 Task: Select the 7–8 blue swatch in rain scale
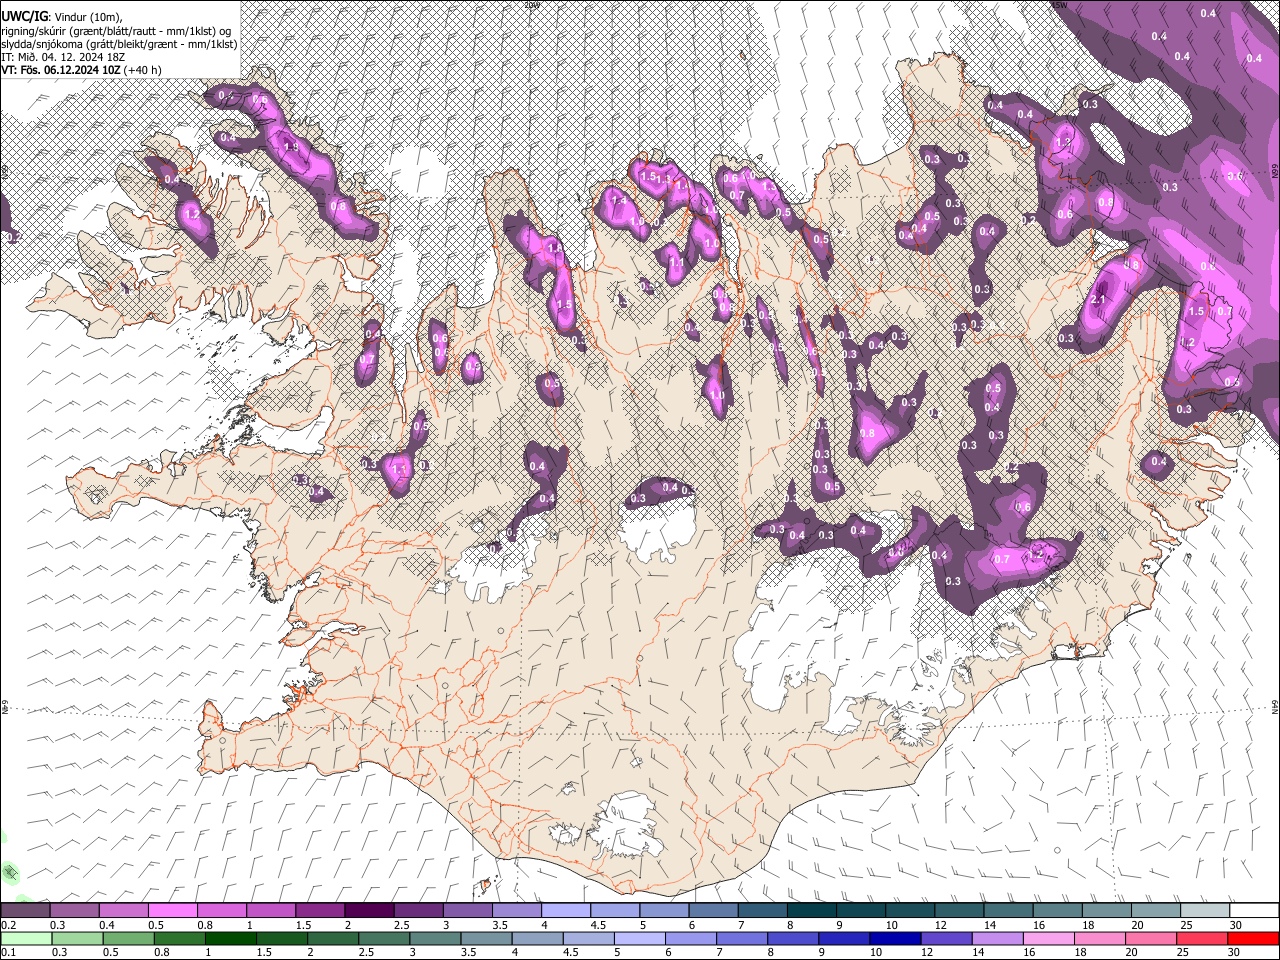click(743, 938)
